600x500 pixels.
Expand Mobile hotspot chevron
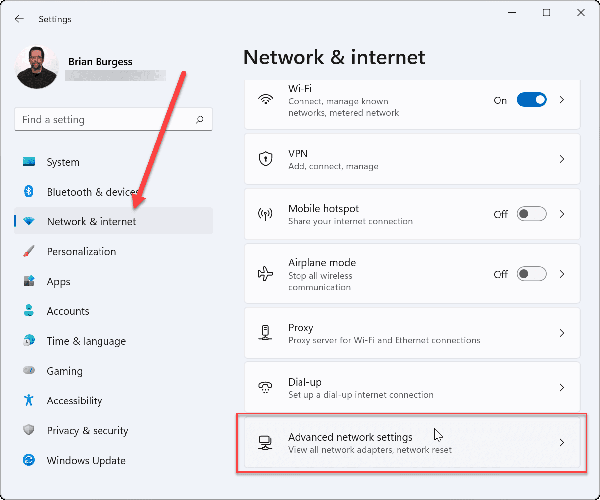[x=561, y=214]
